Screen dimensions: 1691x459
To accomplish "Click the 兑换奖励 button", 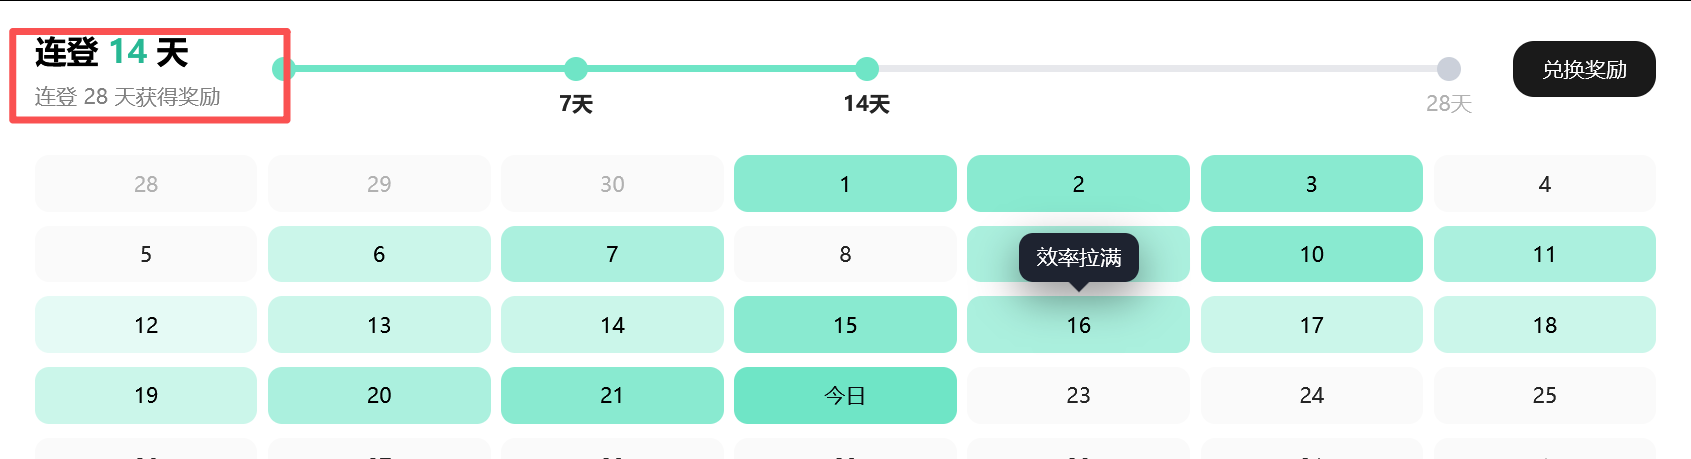I will click(1584, 69).
